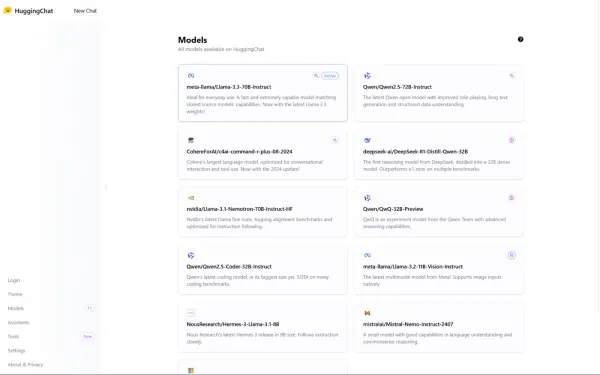The height and width of the screenshot is (375, 600).
Task: Open Models in the sidebar
Action: [x=16, y=308]
